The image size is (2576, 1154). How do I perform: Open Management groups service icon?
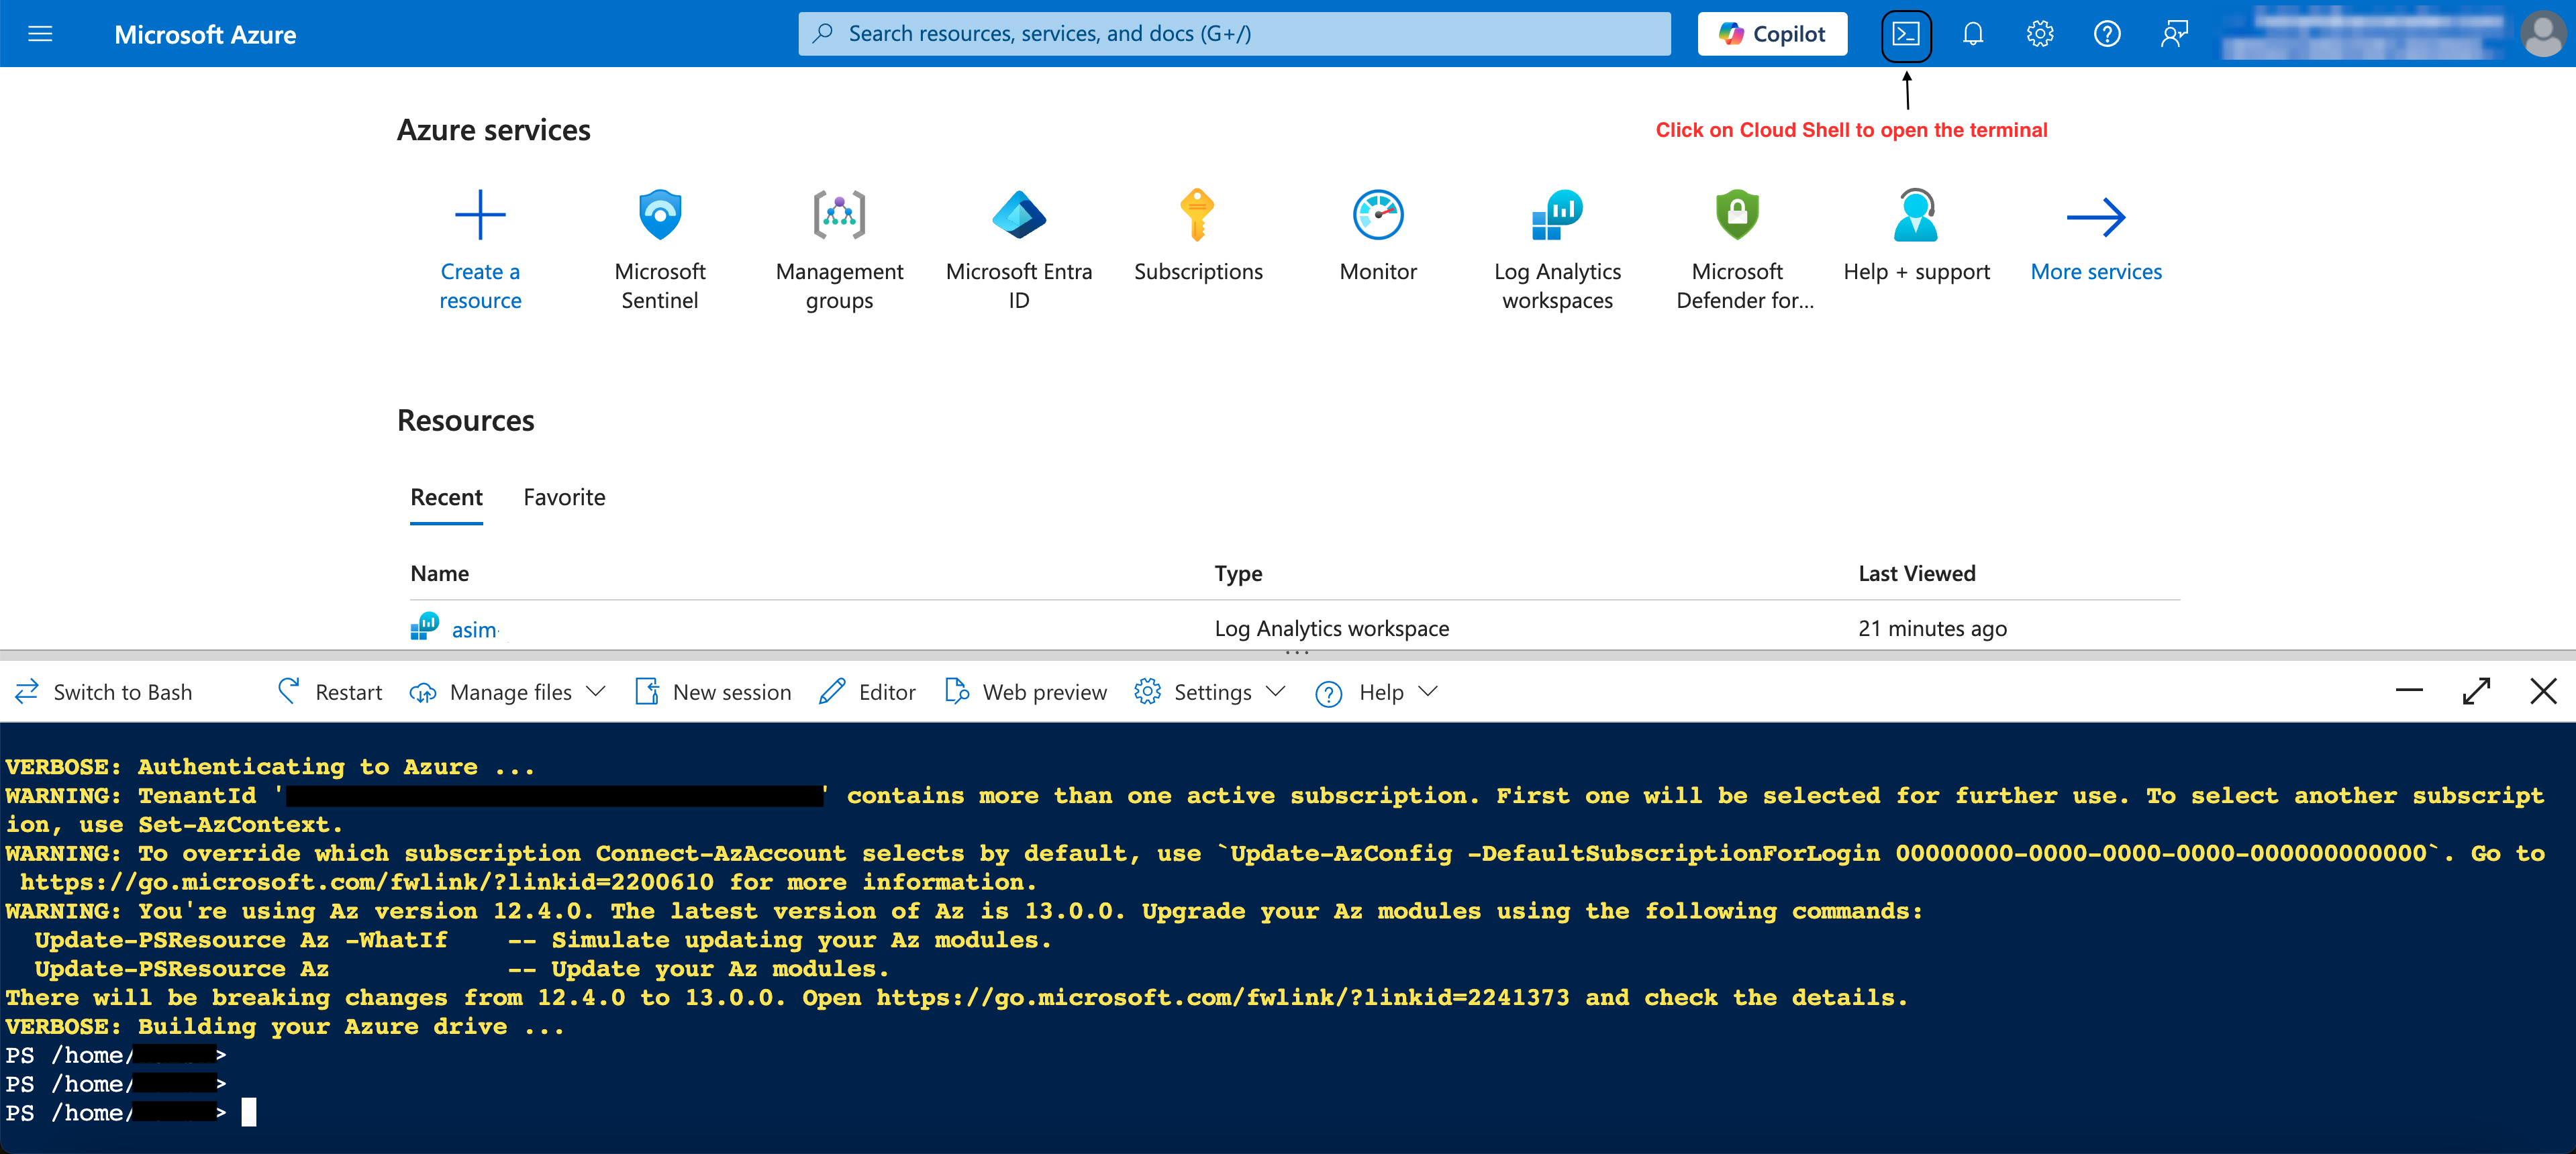click(839, 214)
